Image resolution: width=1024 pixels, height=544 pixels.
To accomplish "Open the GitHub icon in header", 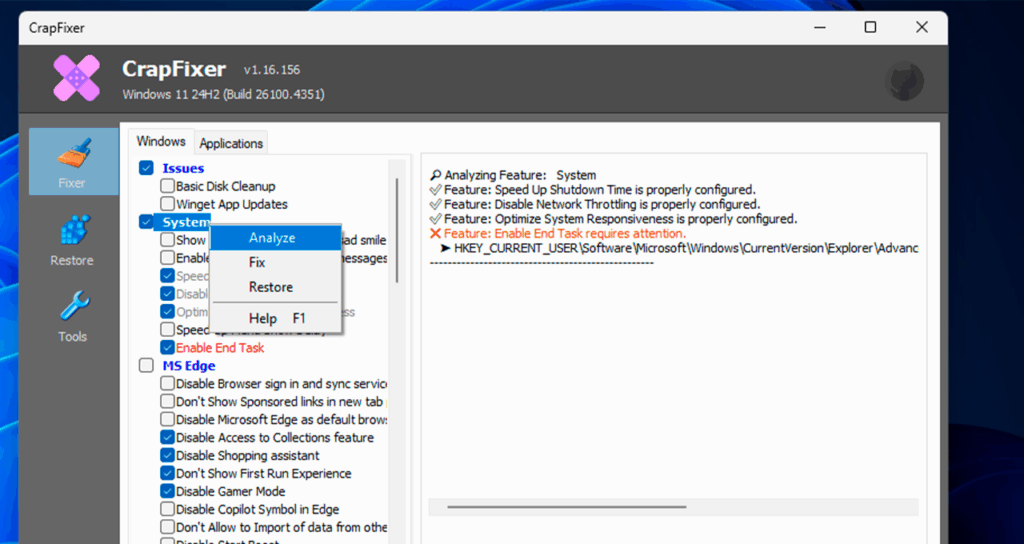I will coord(905,81).
